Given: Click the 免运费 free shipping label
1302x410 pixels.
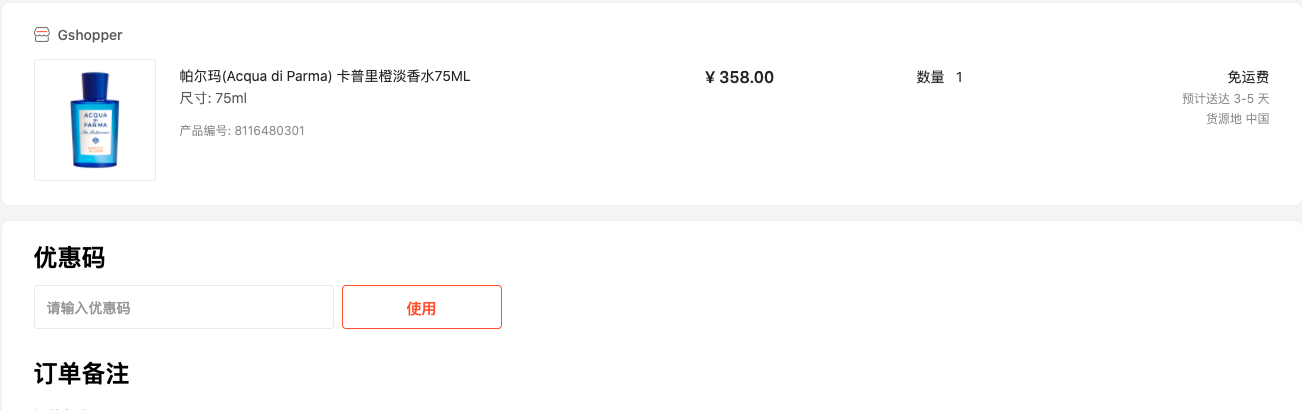Looking at the screenshot, I should (x=1248, y=77).
